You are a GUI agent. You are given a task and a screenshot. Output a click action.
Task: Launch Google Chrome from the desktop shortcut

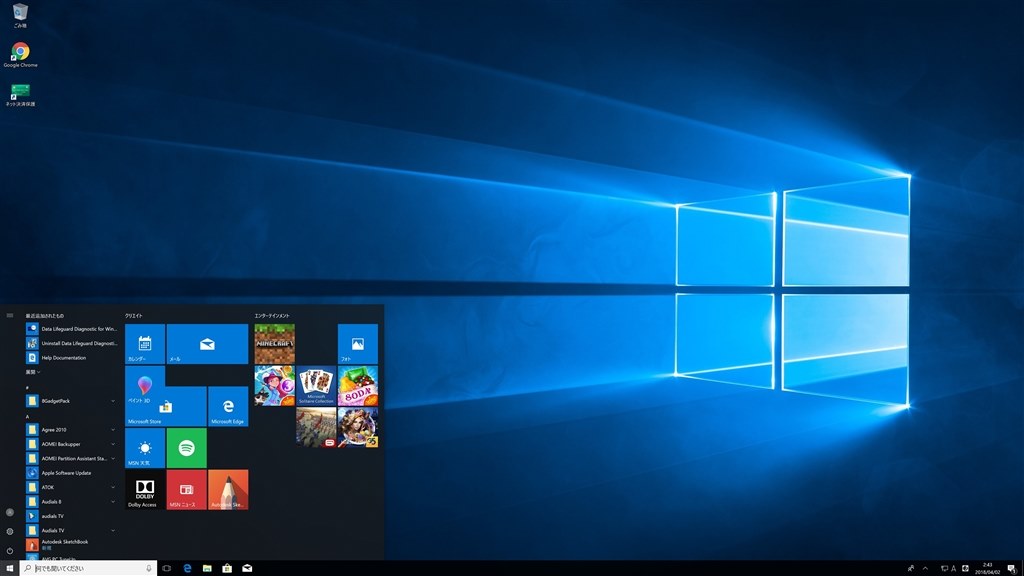(20, 54)
